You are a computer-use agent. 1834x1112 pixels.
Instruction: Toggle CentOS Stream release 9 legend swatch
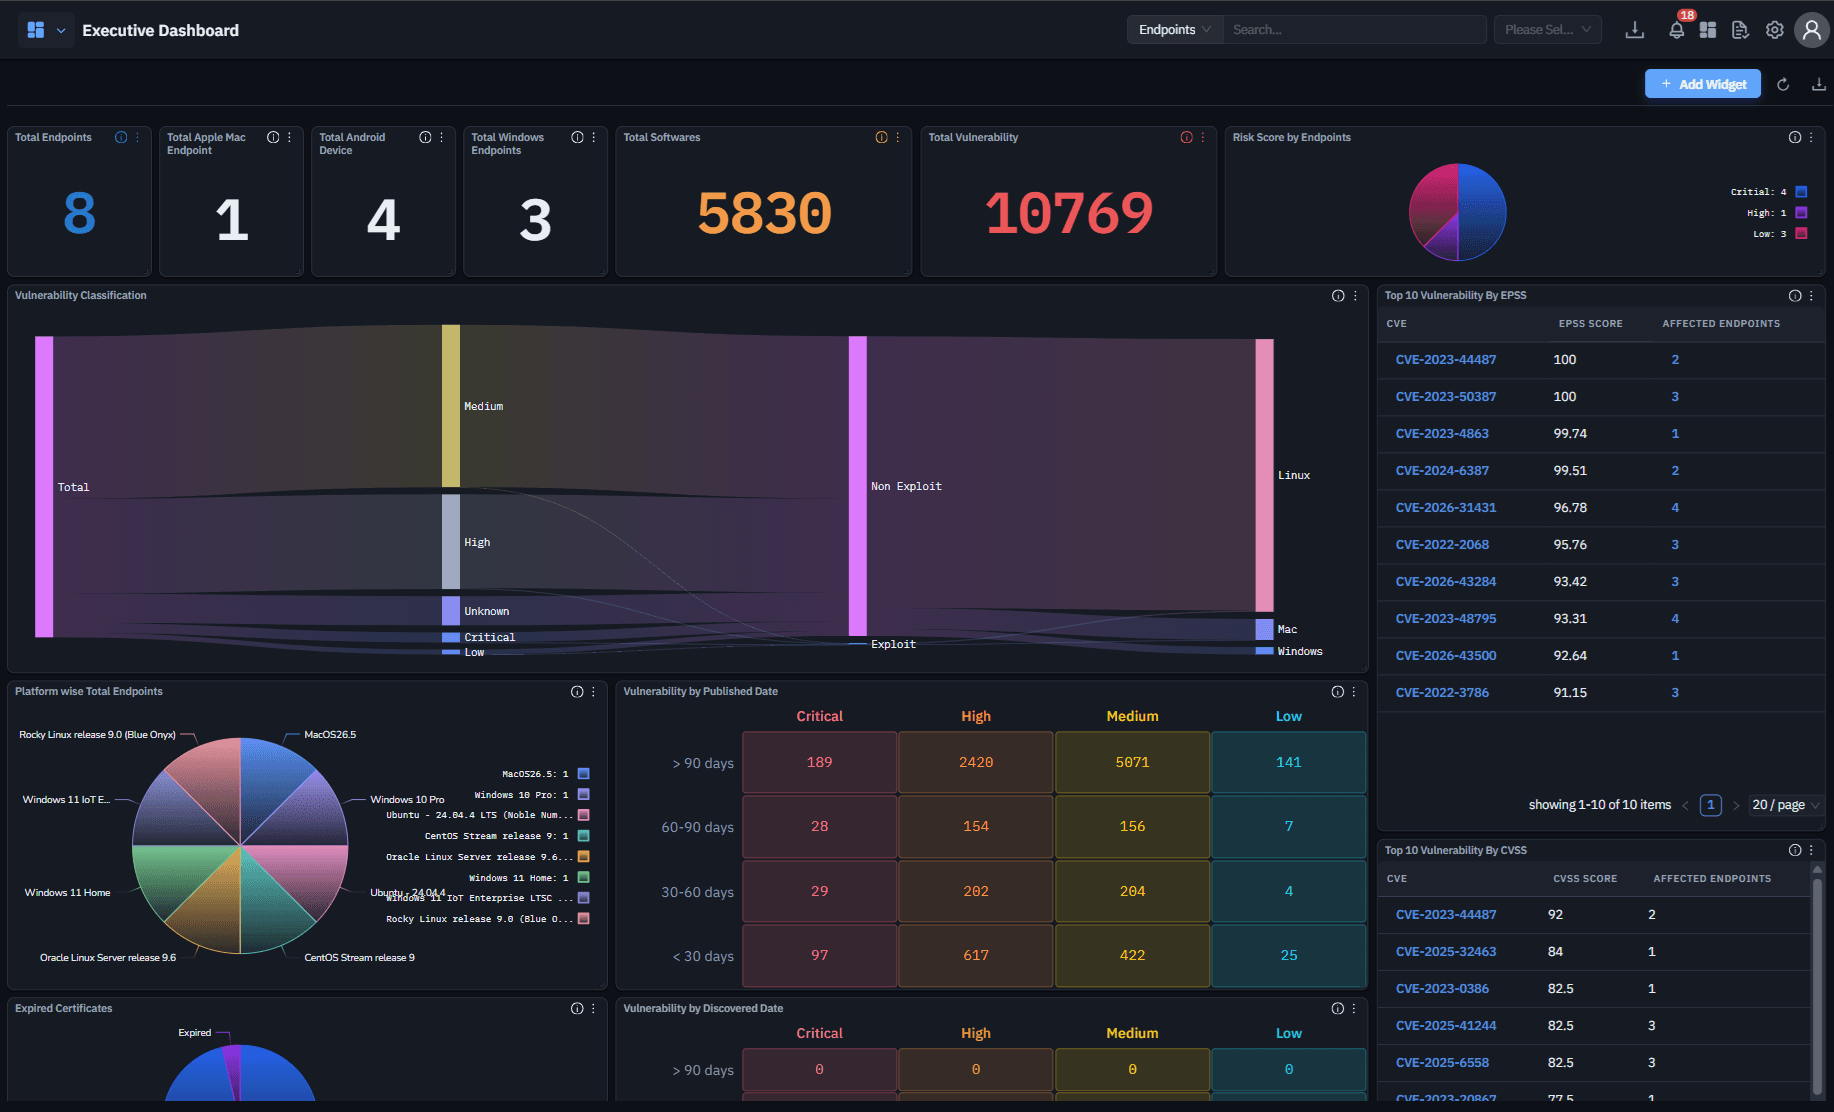click(584, 835)
